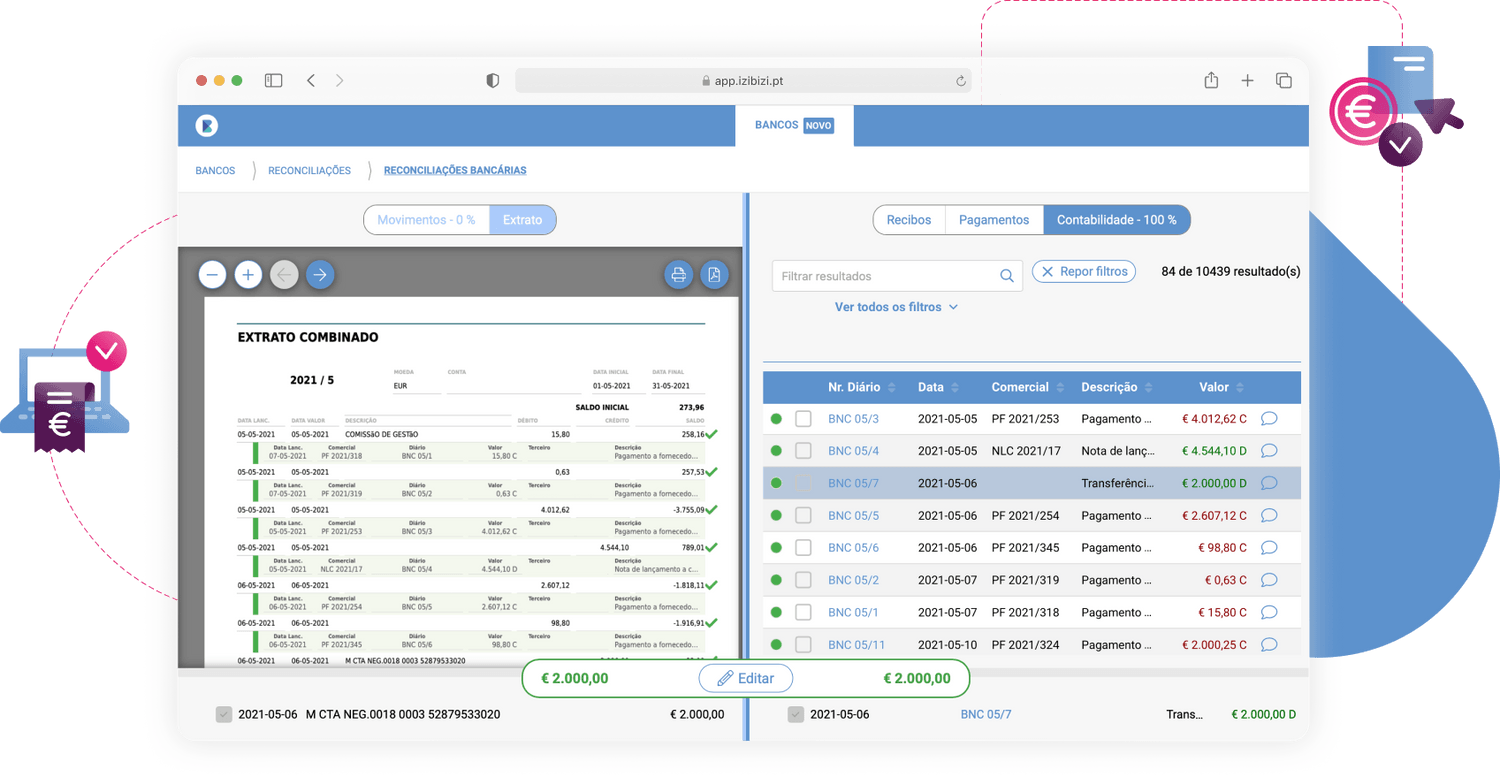Viewport: 1500px width, 777px height.
Task: Print the bank statement
Action: click(x=678, y=275)
